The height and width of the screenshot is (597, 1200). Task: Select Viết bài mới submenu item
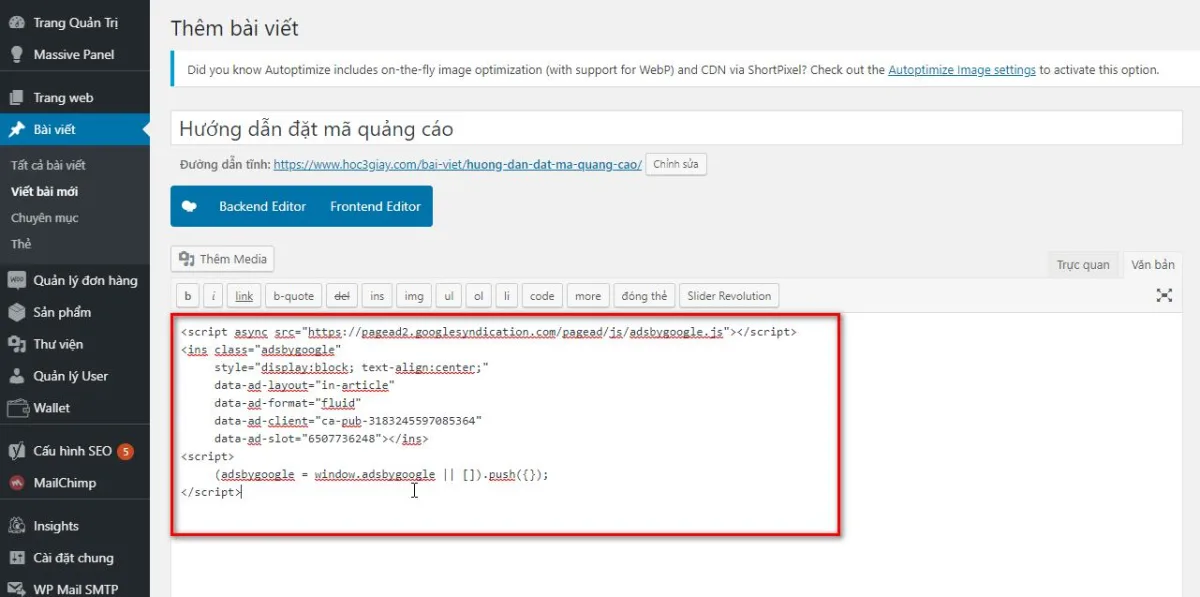tap(44, 191)
